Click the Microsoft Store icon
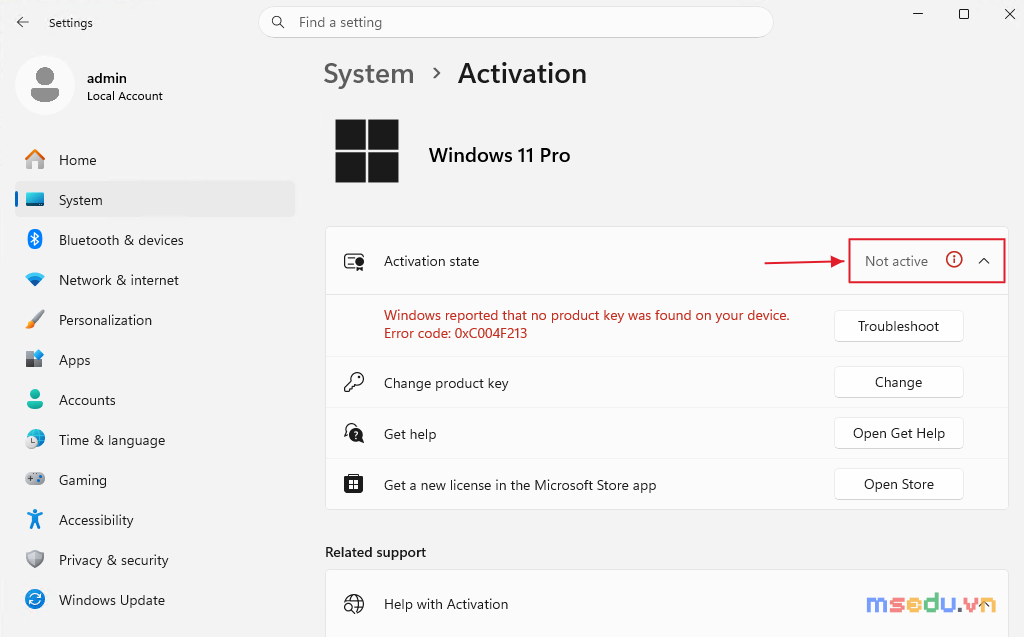This screenshot has height=637, width=1024. point(354,484)
